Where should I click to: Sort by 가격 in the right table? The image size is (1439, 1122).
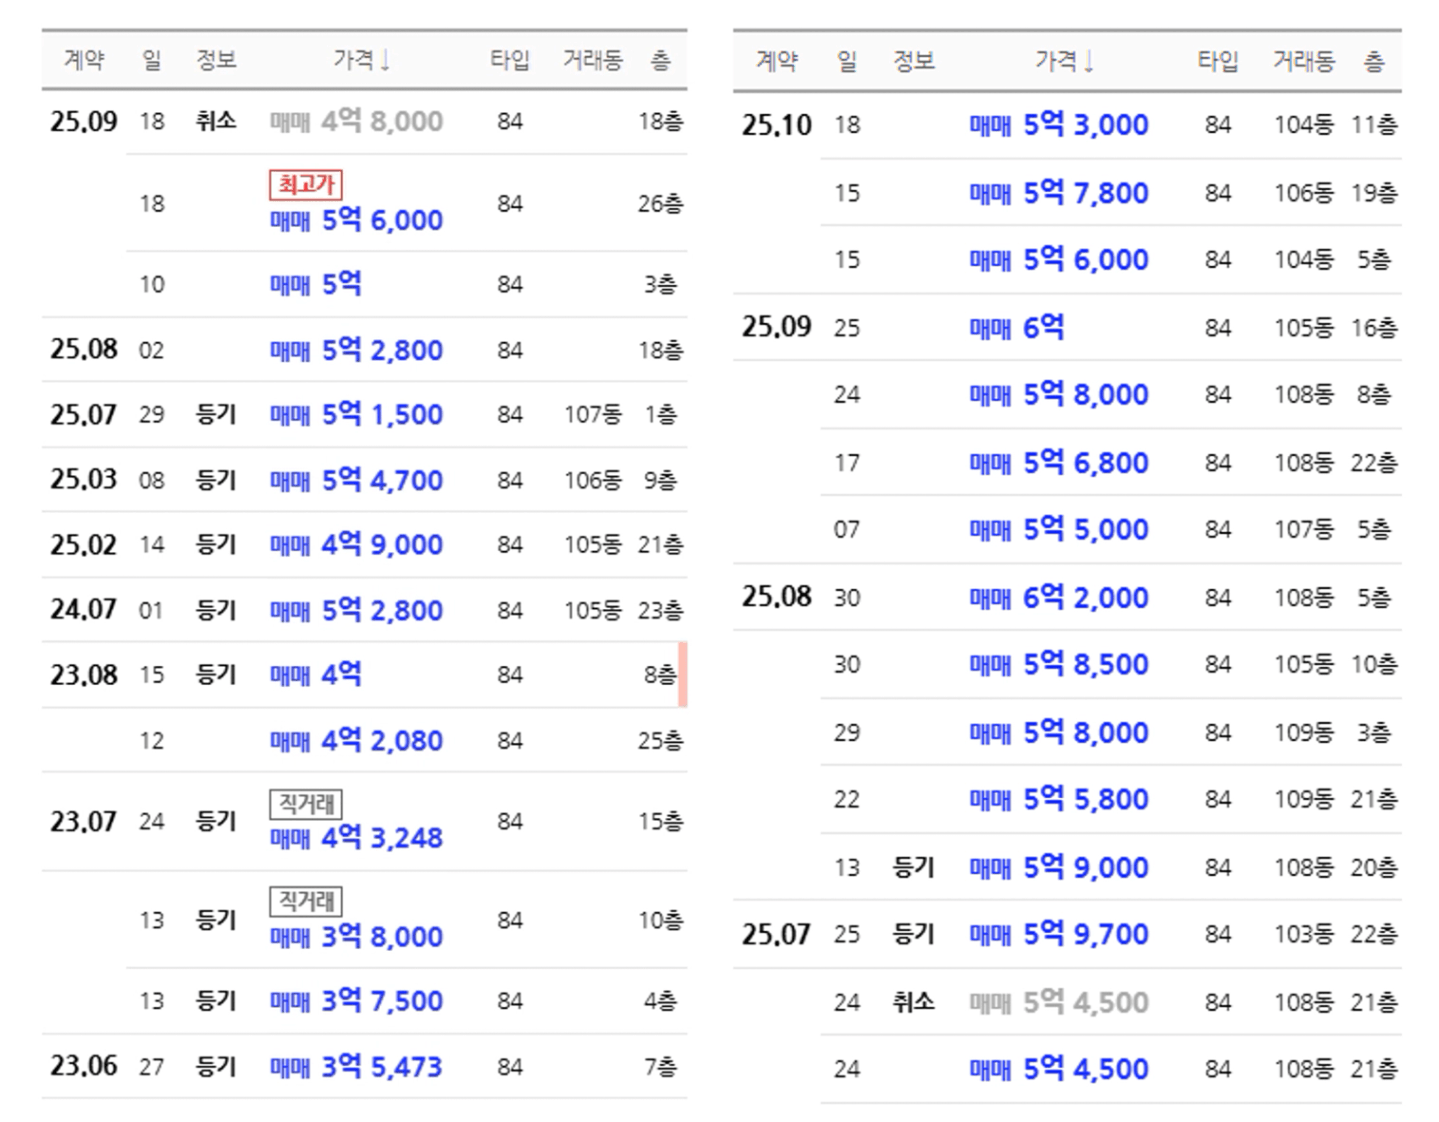coord(1064,62)
